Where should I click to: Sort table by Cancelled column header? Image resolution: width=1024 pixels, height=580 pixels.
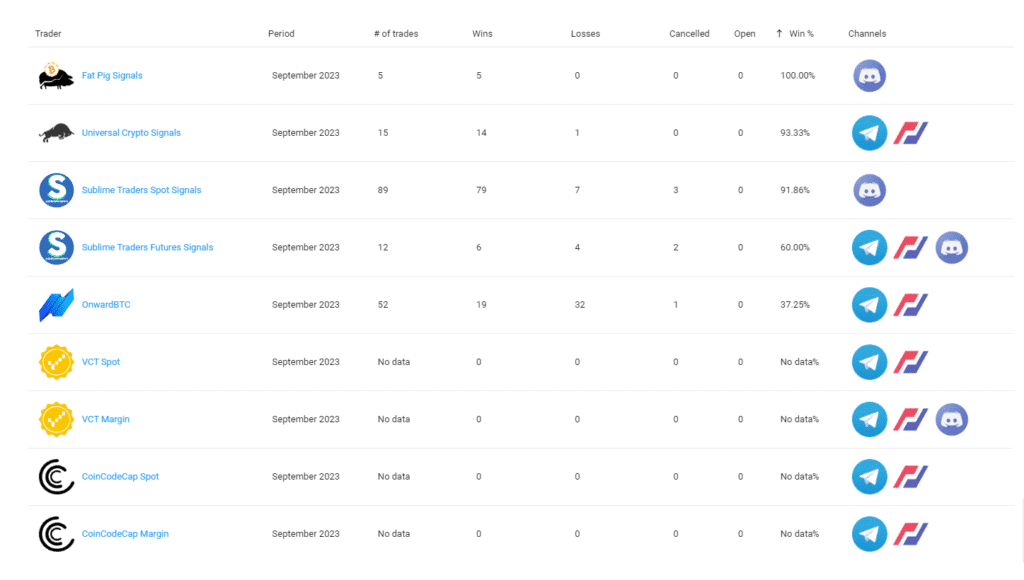tap(689, 33)
